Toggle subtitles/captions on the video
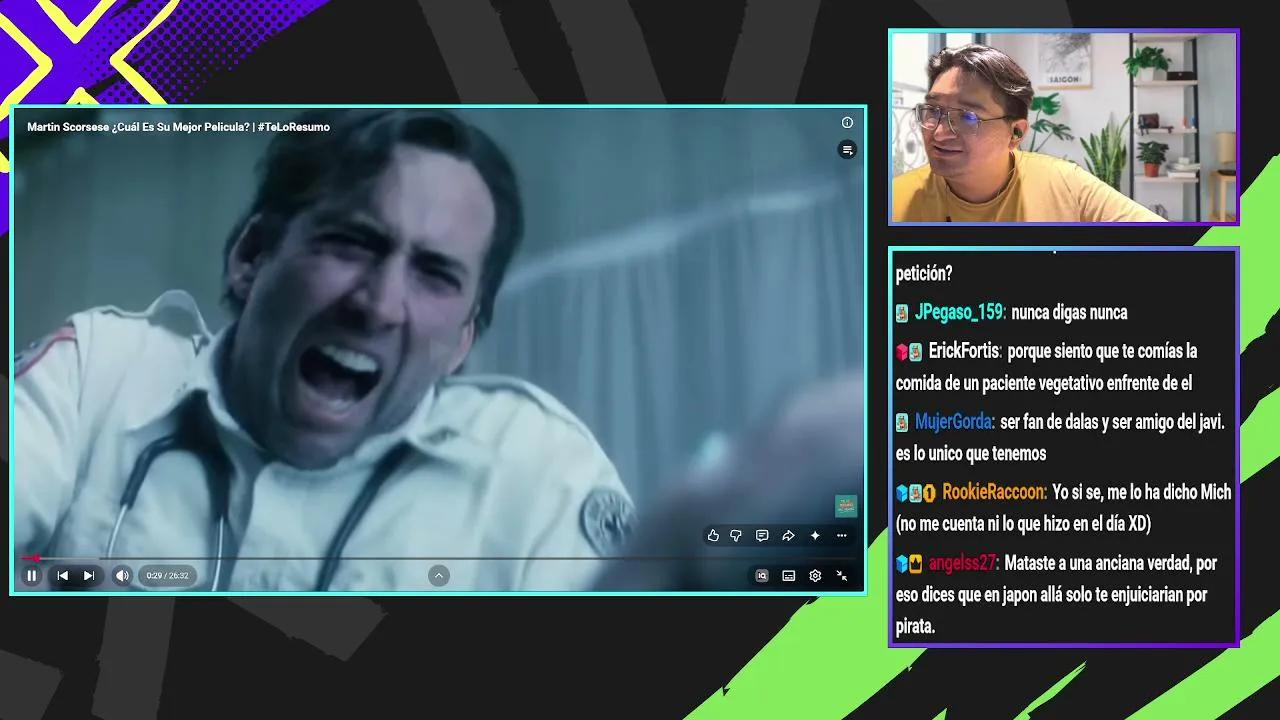Viewport: 1280px width, 720px height. pos(789,575)
